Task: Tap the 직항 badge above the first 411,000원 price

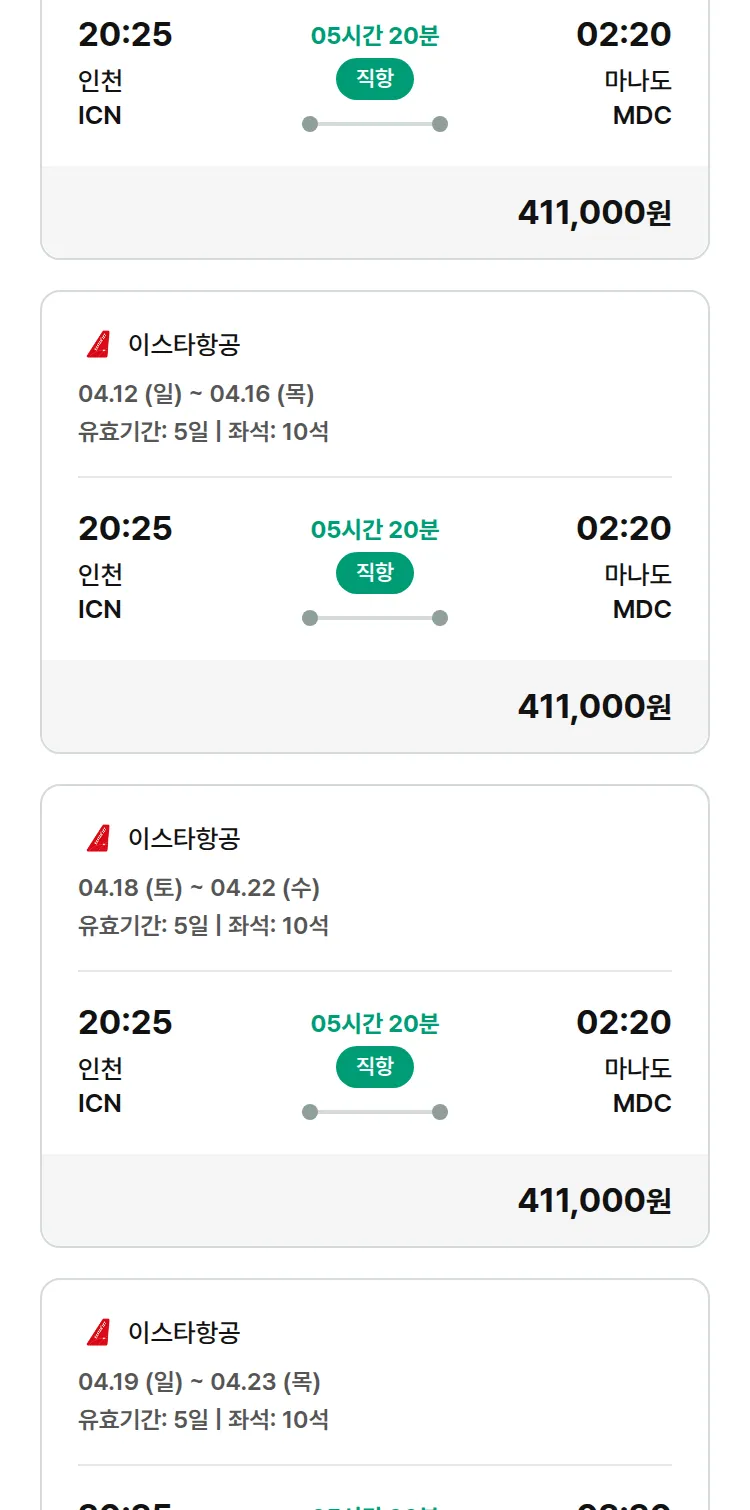Action: [x=374, y=79]
